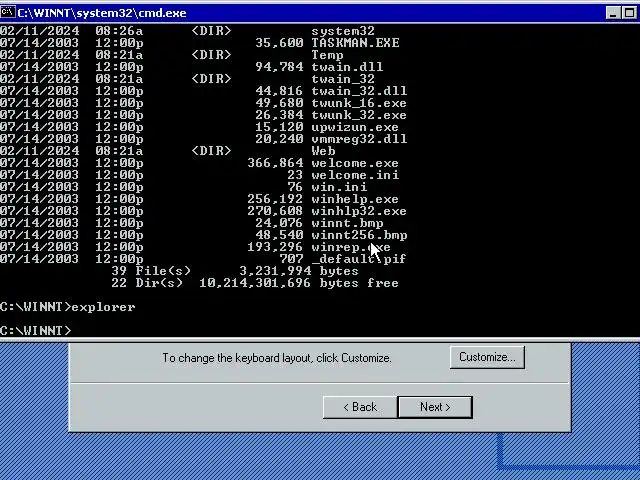Click the 366,864 file size value
Viewport: 640px width, 480px height.
coord(276,163)
